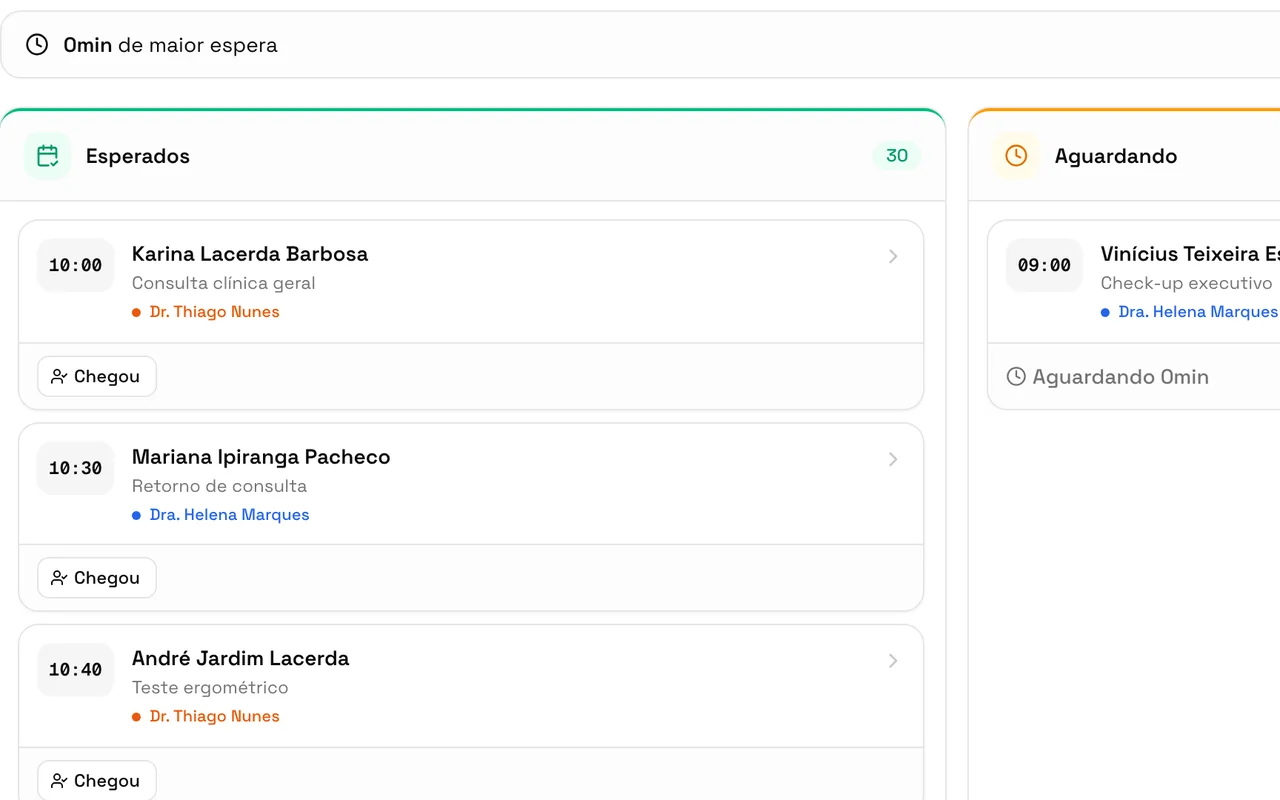1280x800 pixels.
Task: Click the clock icon next to Aguardando 0min
Action: pyautogui.click(x=1016, y=376)
